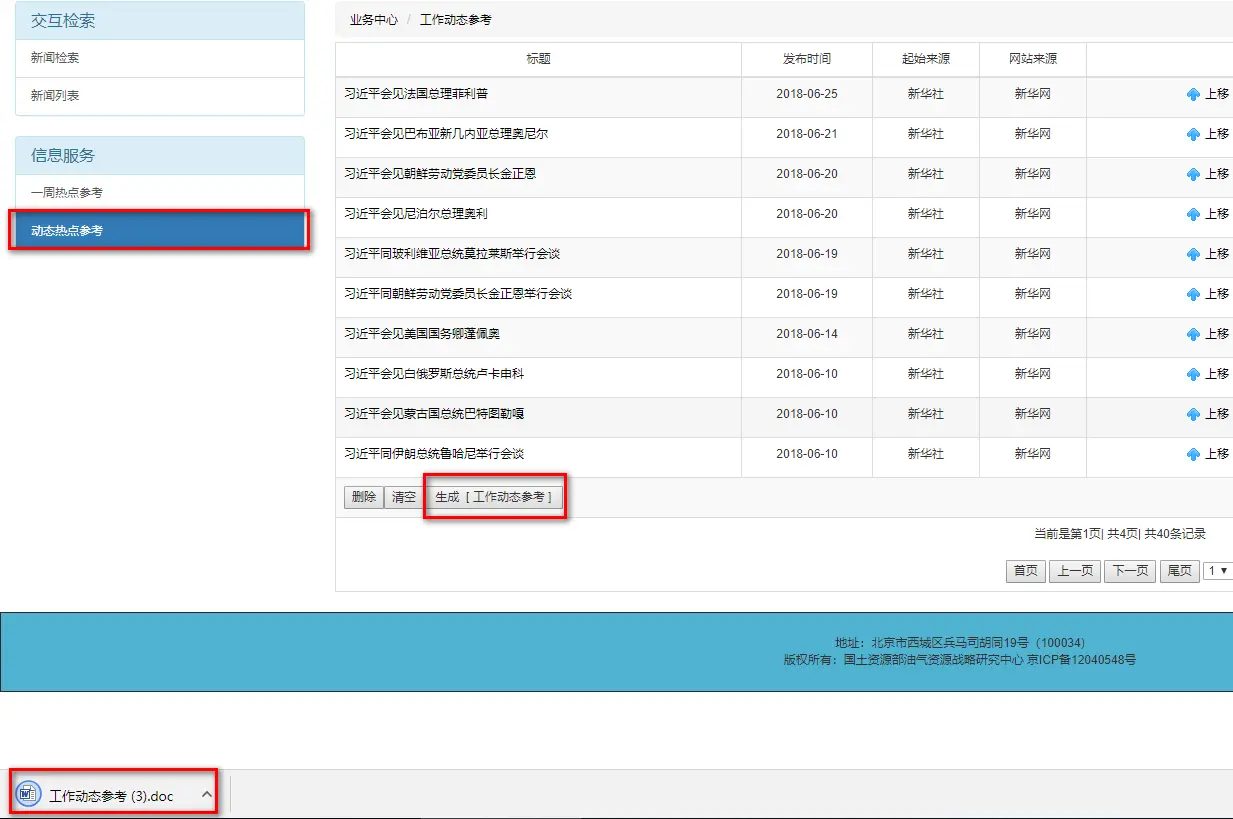Click the 上移 arrow icon for 习近平会见美国国务卿蓬佩奥

pyautogui.click(x=1192, y=334)
